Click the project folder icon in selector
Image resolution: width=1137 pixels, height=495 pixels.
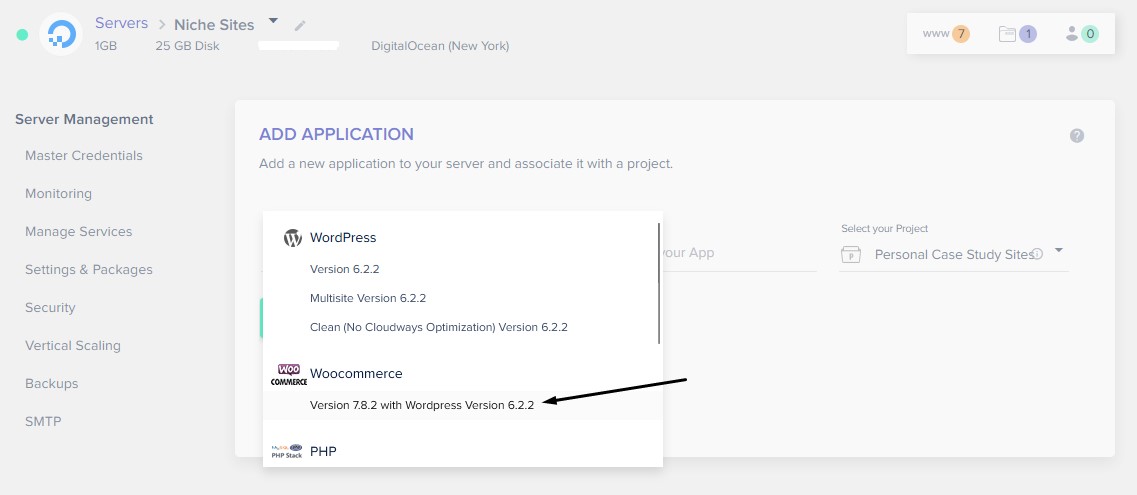[x=851, y=254]
